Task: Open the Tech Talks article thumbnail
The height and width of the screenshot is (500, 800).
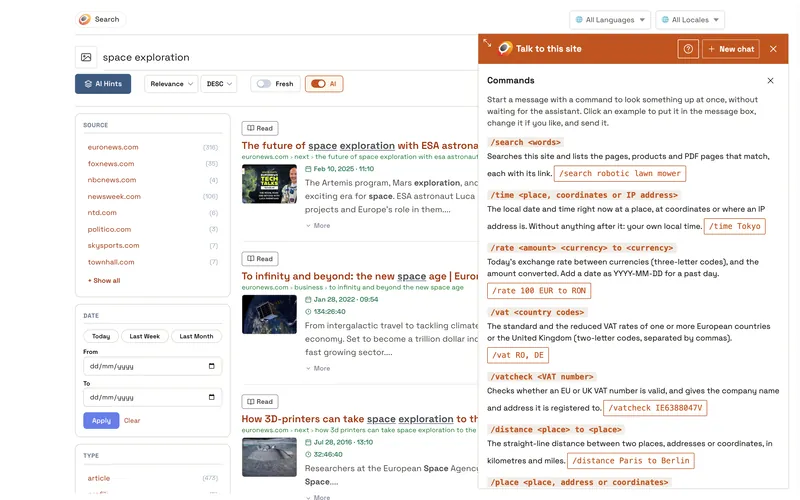Action: [x=269, y=184]
